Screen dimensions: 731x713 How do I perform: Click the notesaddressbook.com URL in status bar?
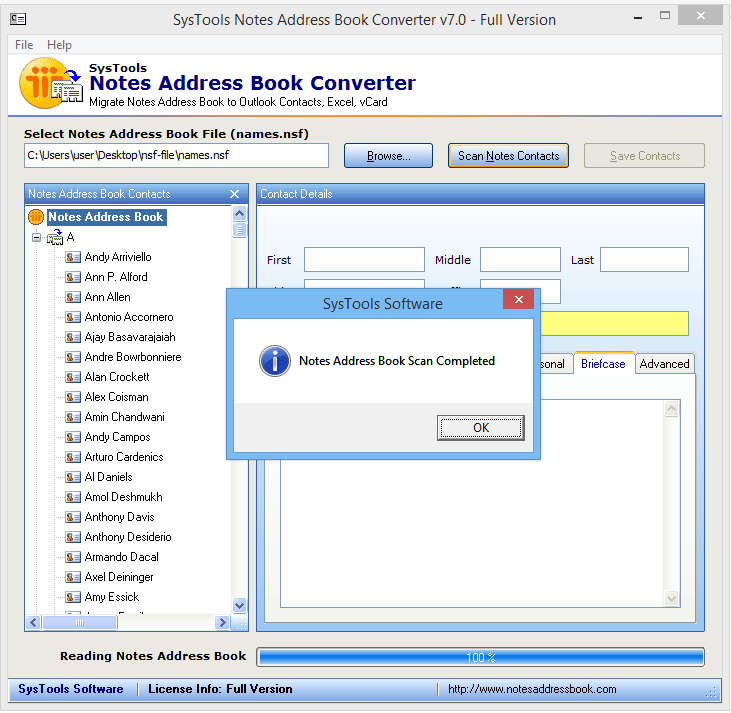(532, 689)
